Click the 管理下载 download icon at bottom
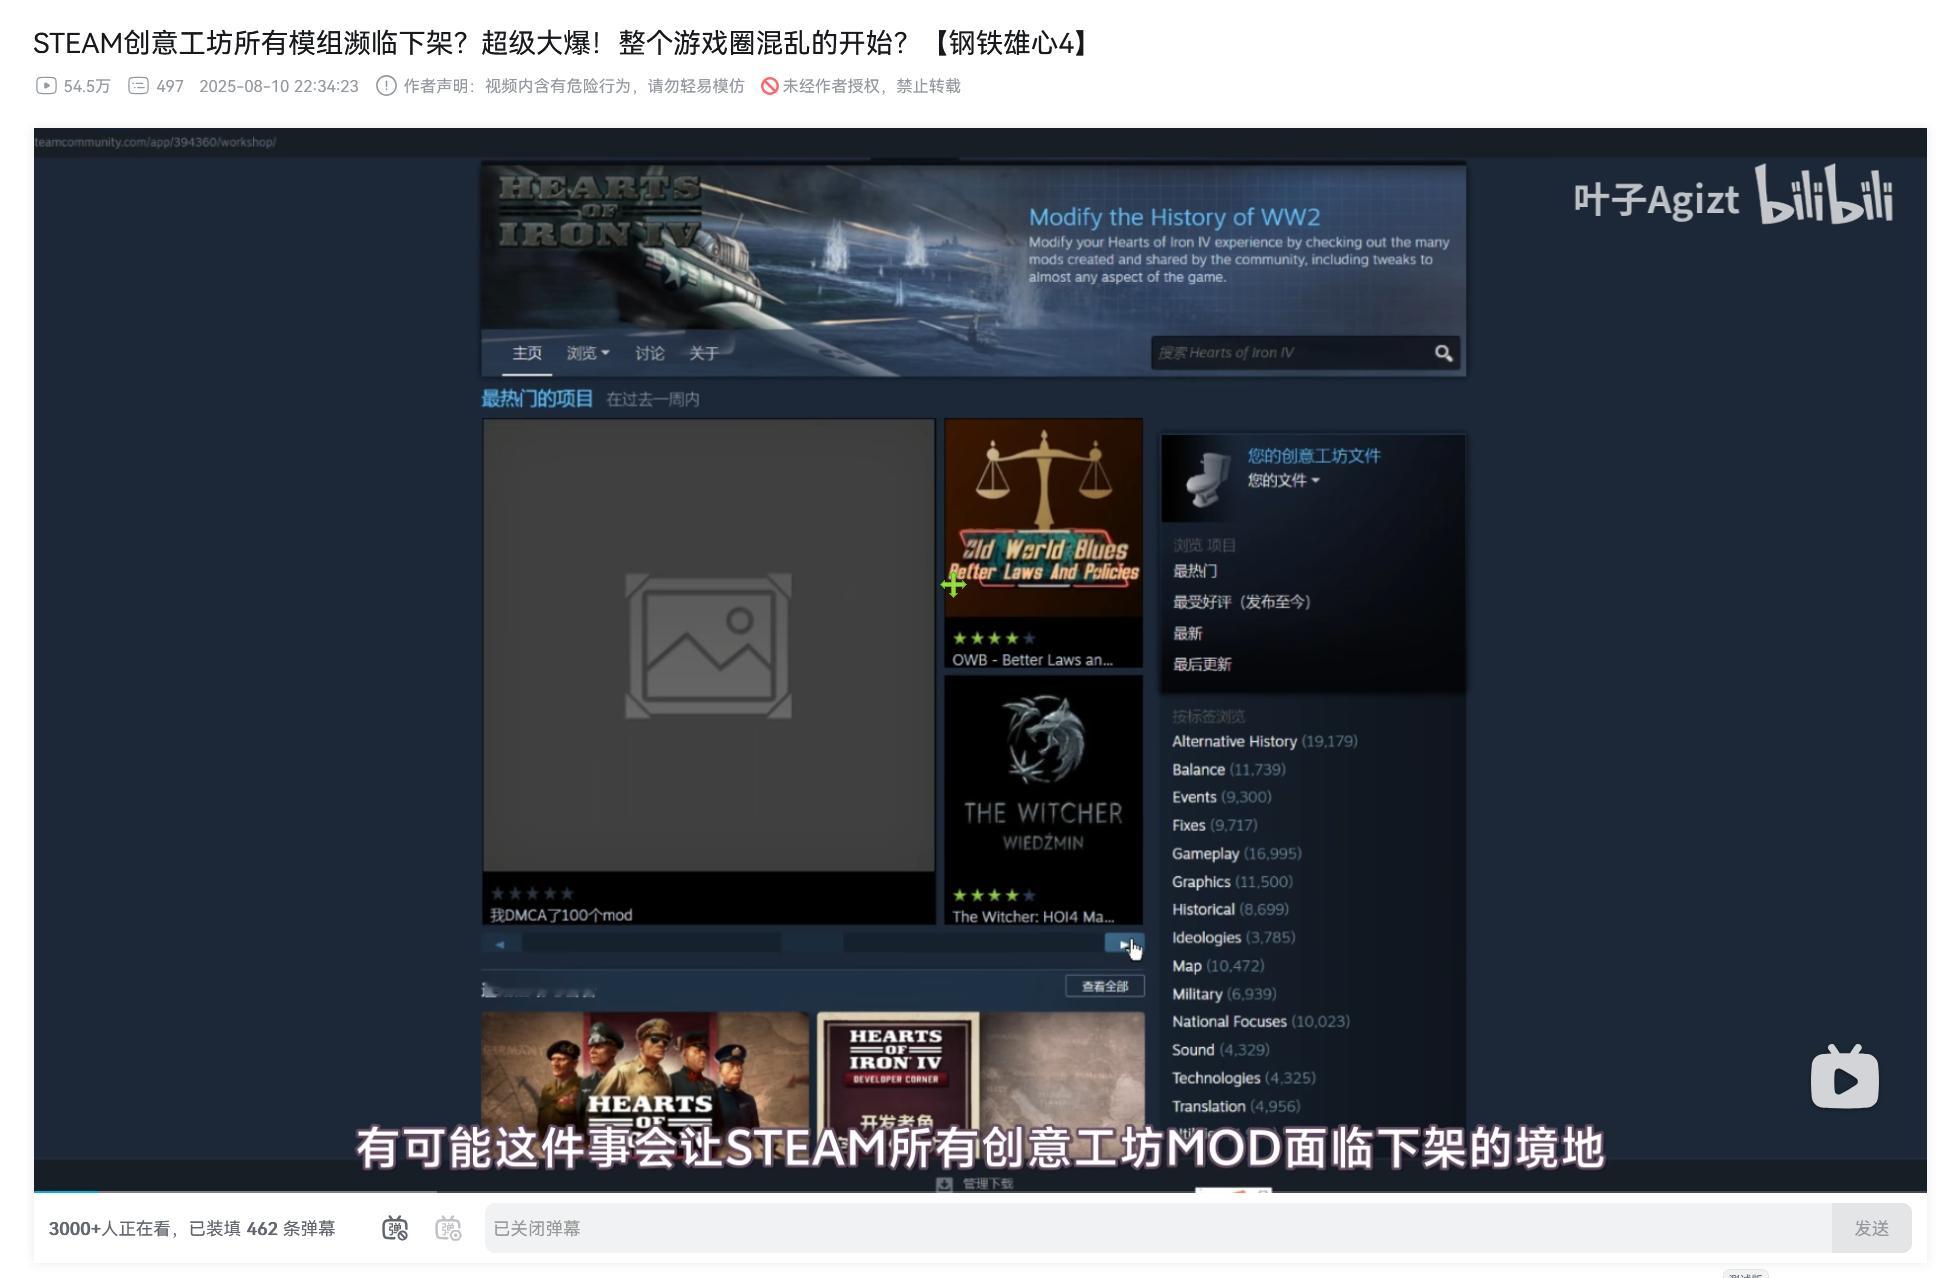This screenshot has height=1278, width=1947. [x=944, y=1183]
